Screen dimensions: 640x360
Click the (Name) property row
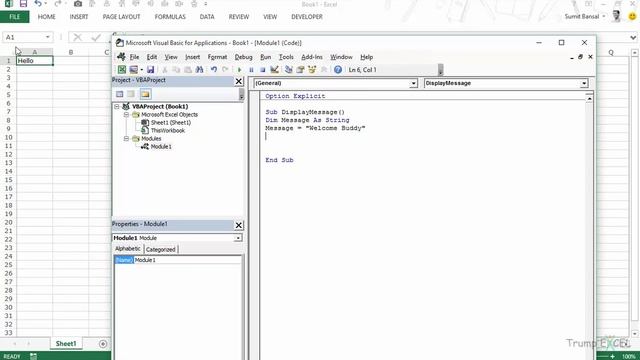178,260
